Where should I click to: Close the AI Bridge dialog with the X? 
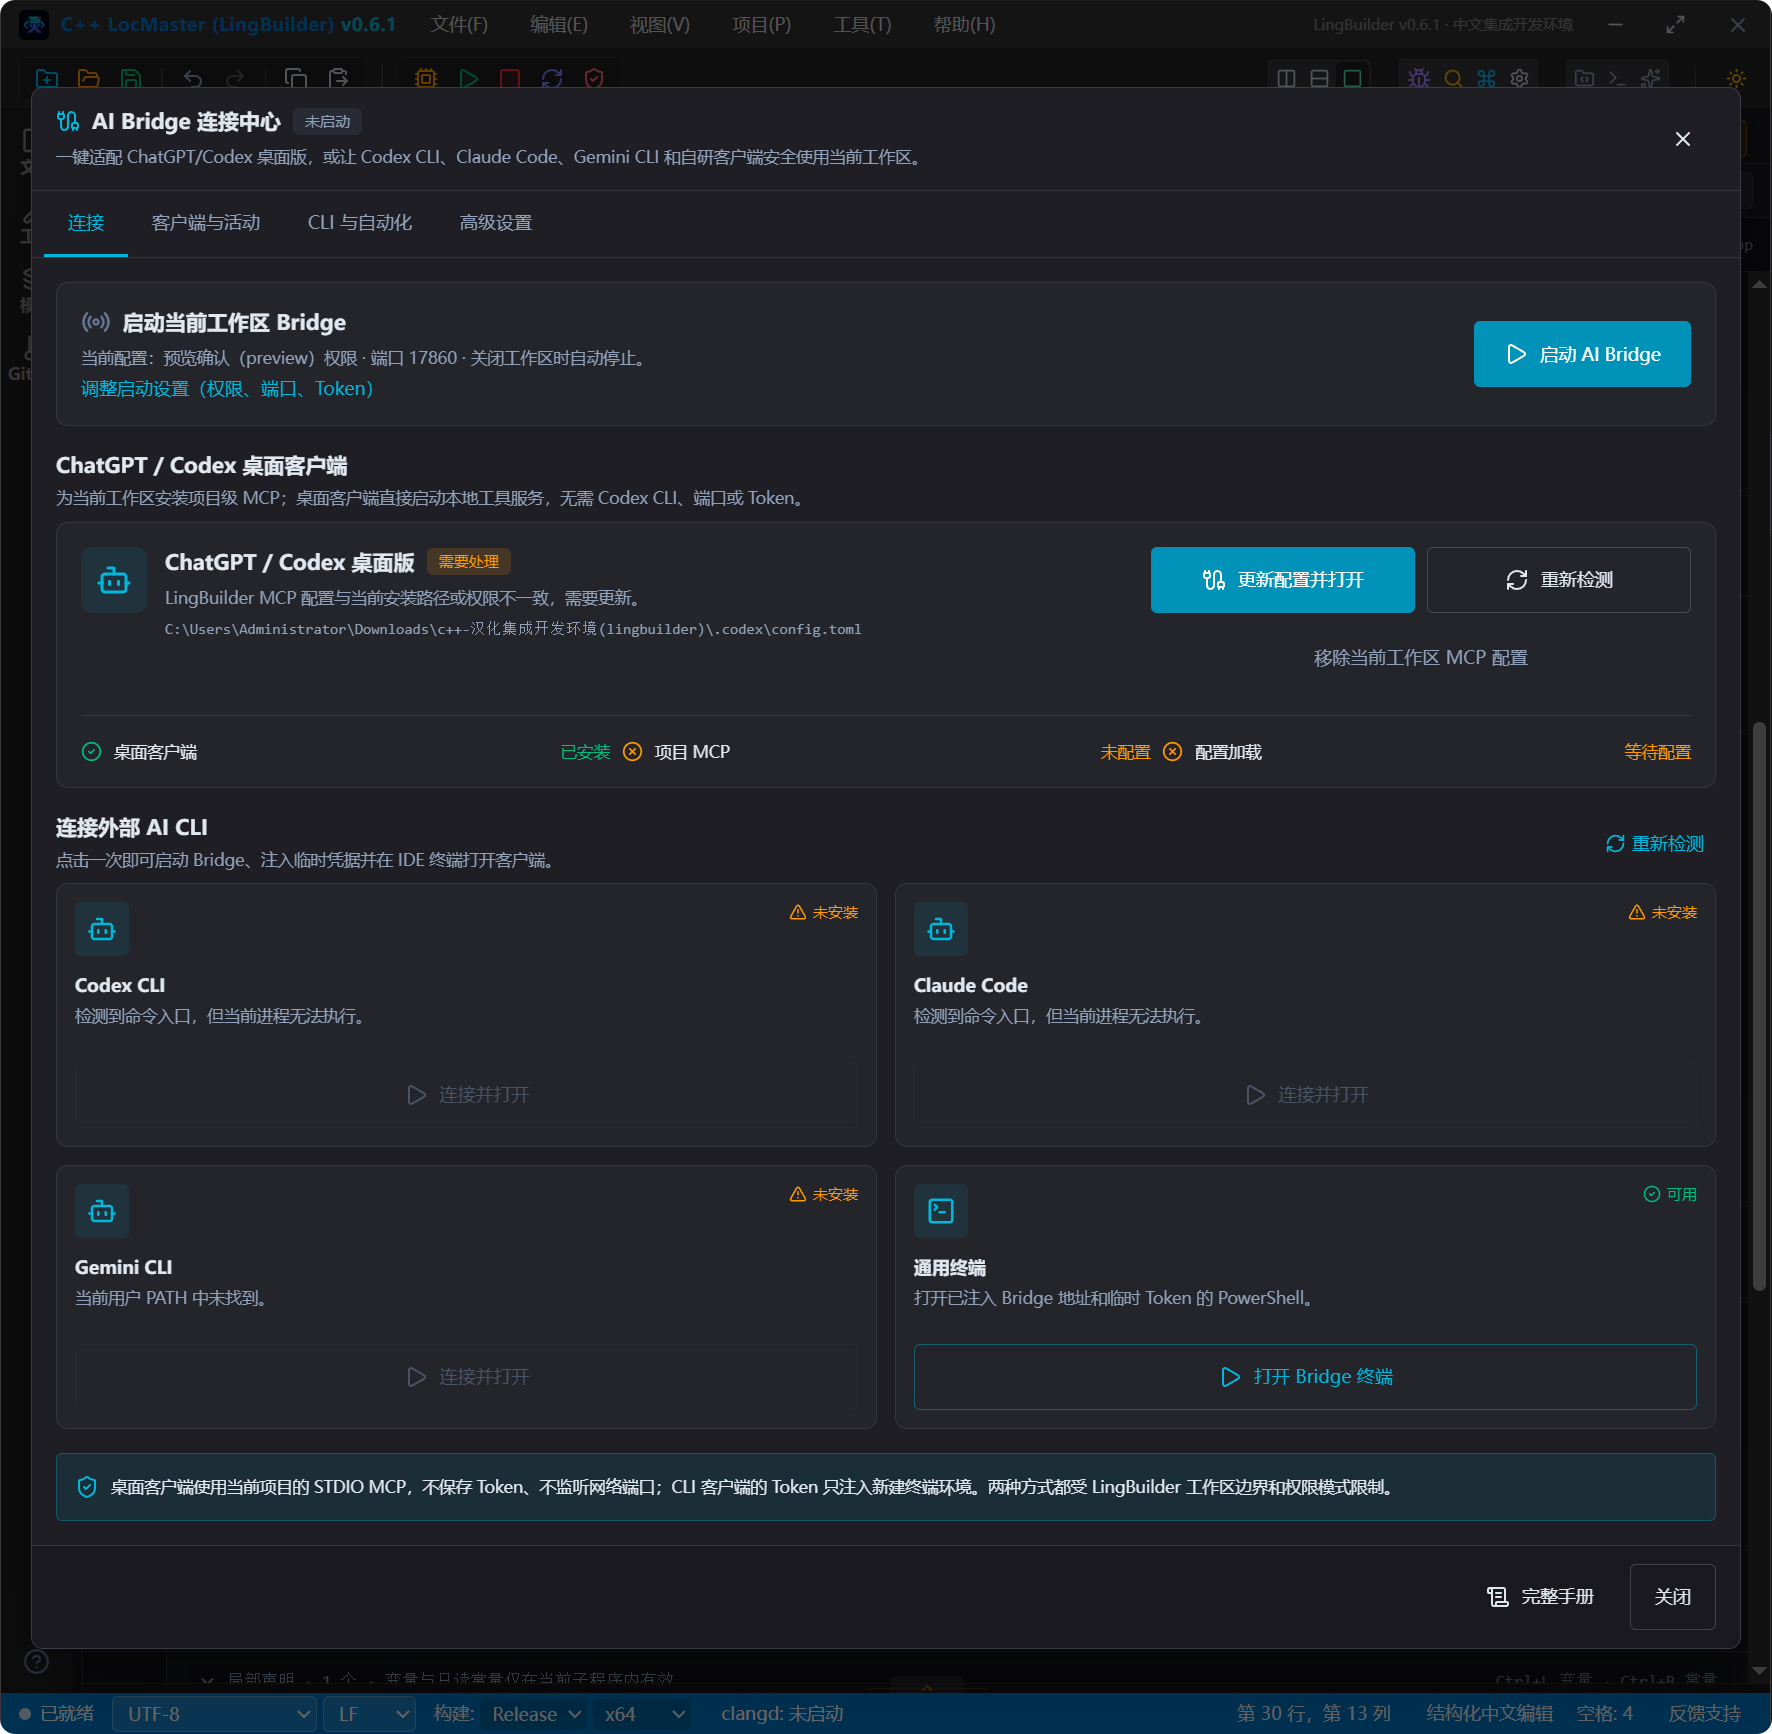pos(1683,139)
